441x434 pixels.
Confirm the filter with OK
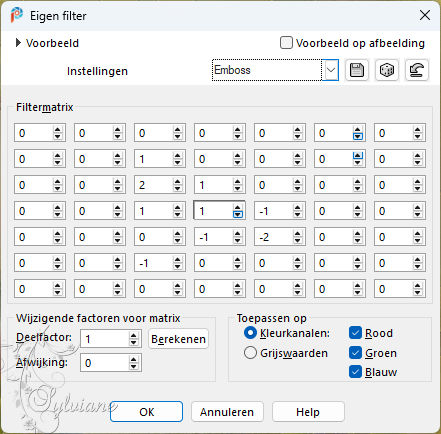[147, 412]
